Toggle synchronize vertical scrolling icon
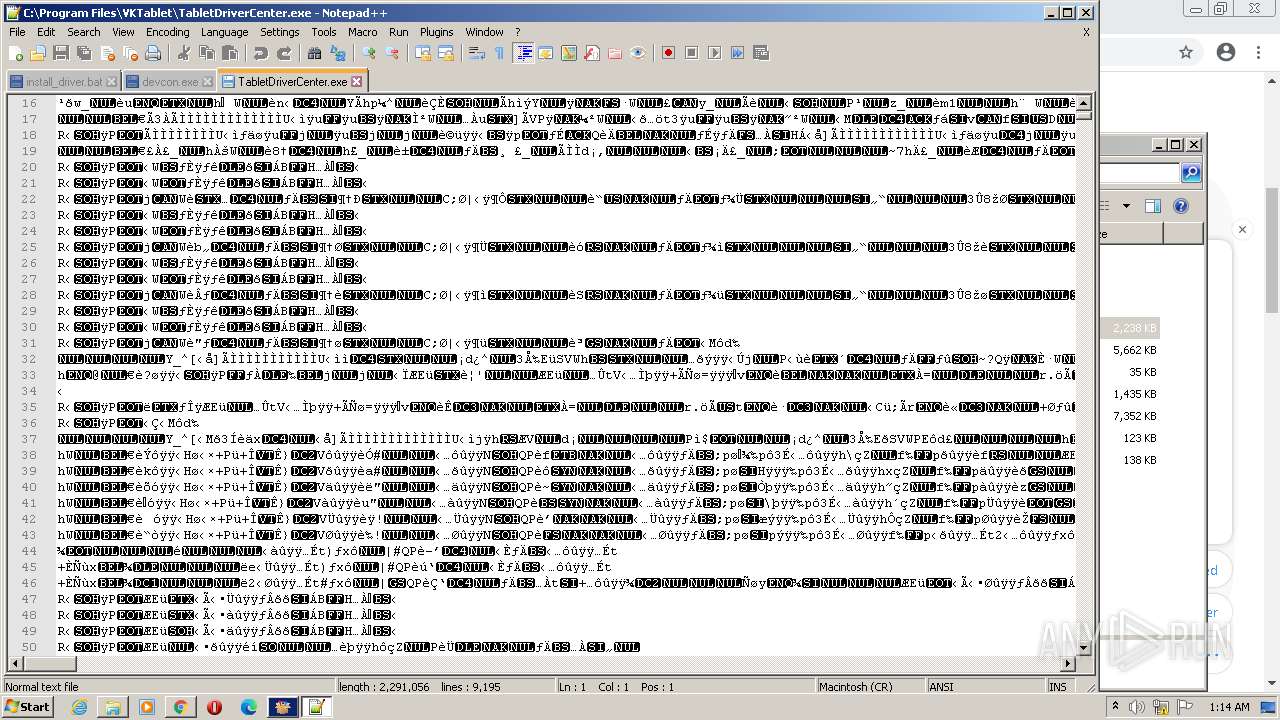The height and width of the screenshot is (720, 1280). coord(423,53)
